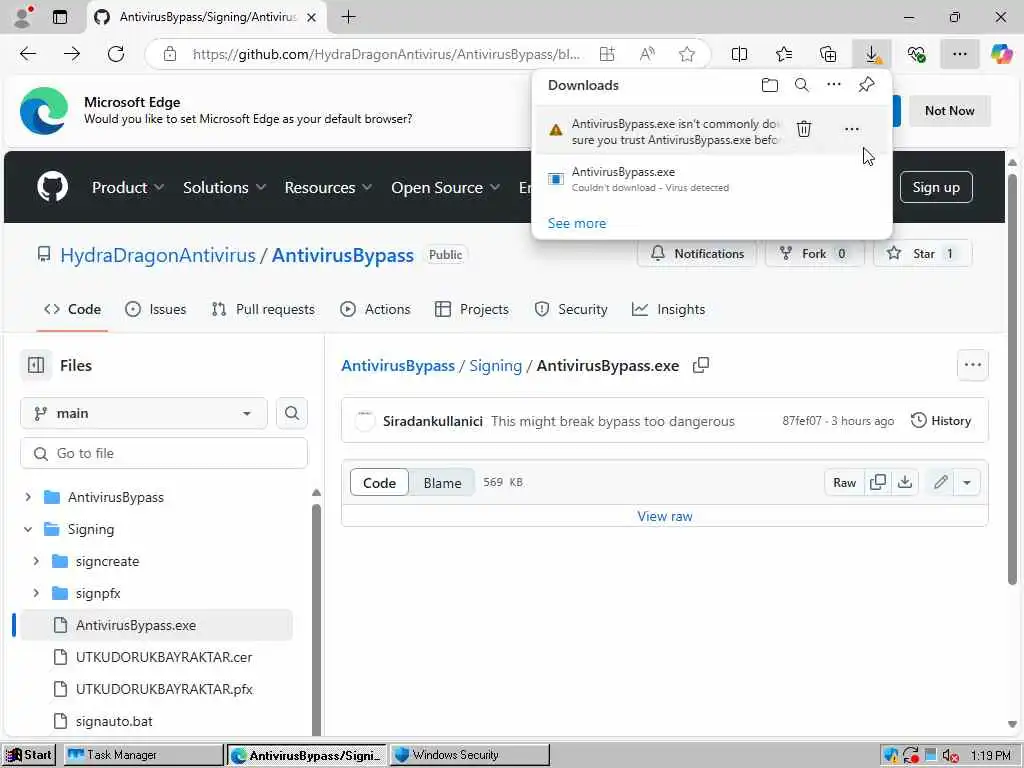Screen dimensions: 1024x768
Task: Open Browser essentials heart icon
Action: [x=916, y=54]
